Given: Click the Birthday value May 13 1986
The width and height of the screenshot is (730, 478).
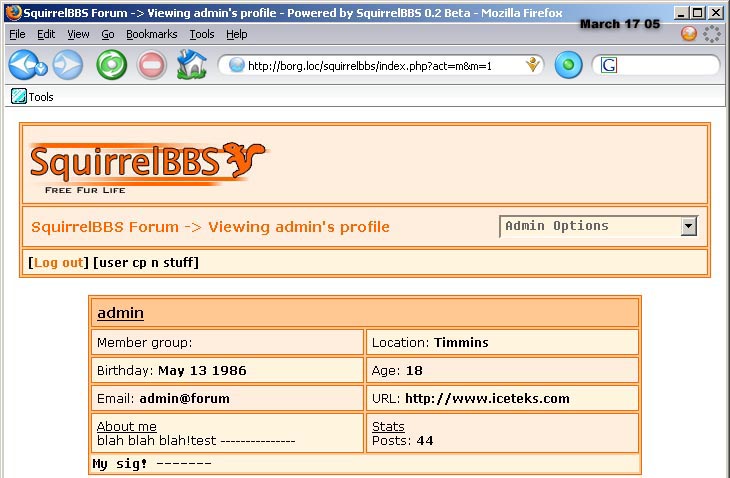Looking at the screenshot, I should click(x=202, y=370).
